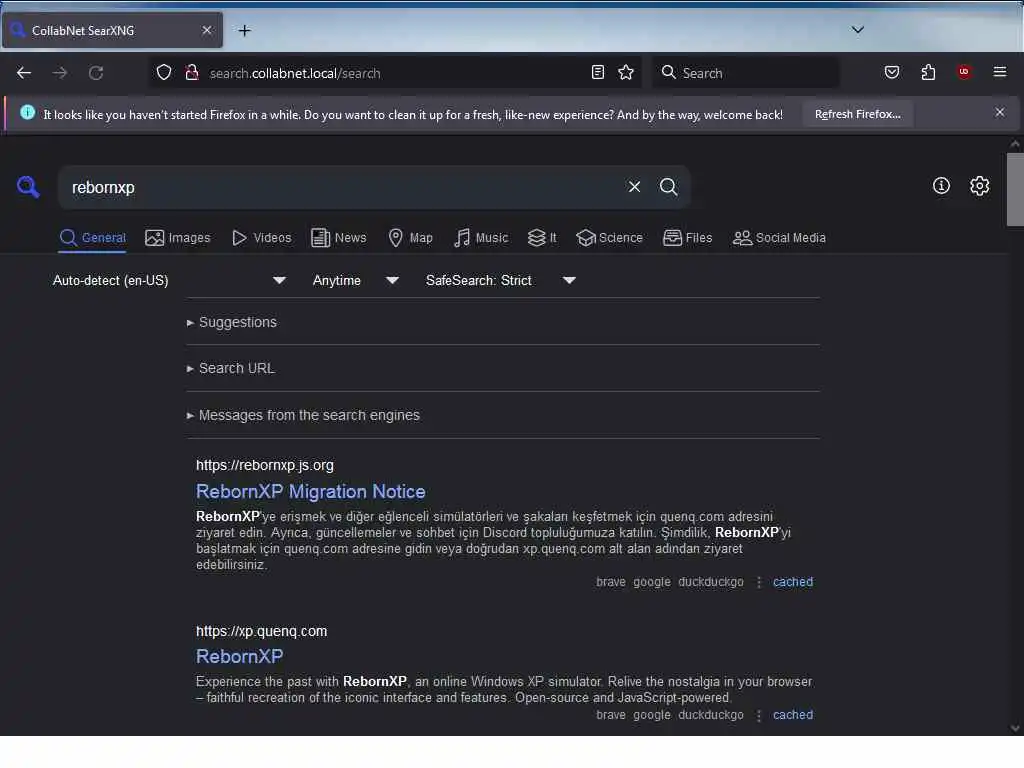Click the page vertical scrollbar thumb
1024x768 pixels.
pos(1015,189)
